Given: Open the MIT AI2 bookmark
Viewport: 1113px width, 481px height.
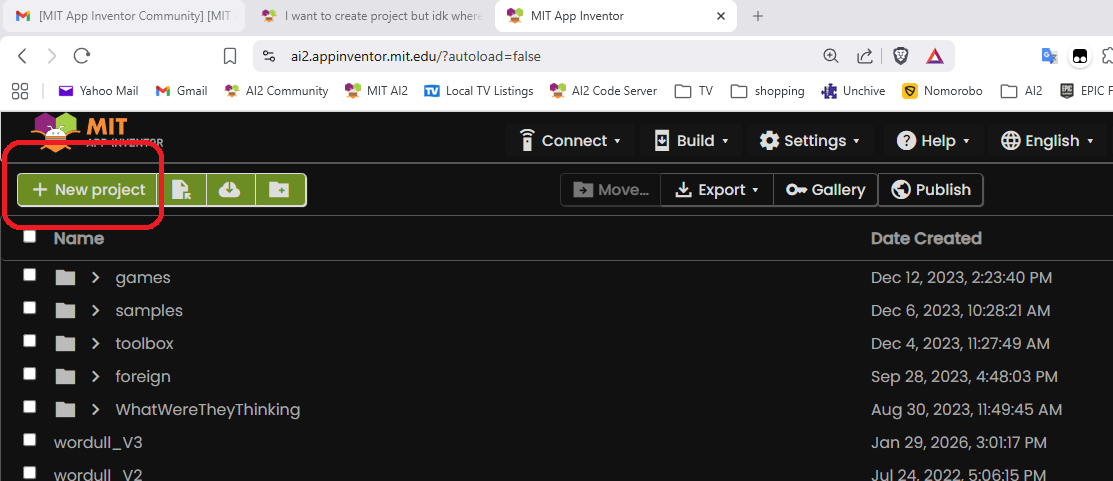Looking at the screenshot, I should pyautogui.click(x=376, y=91).
